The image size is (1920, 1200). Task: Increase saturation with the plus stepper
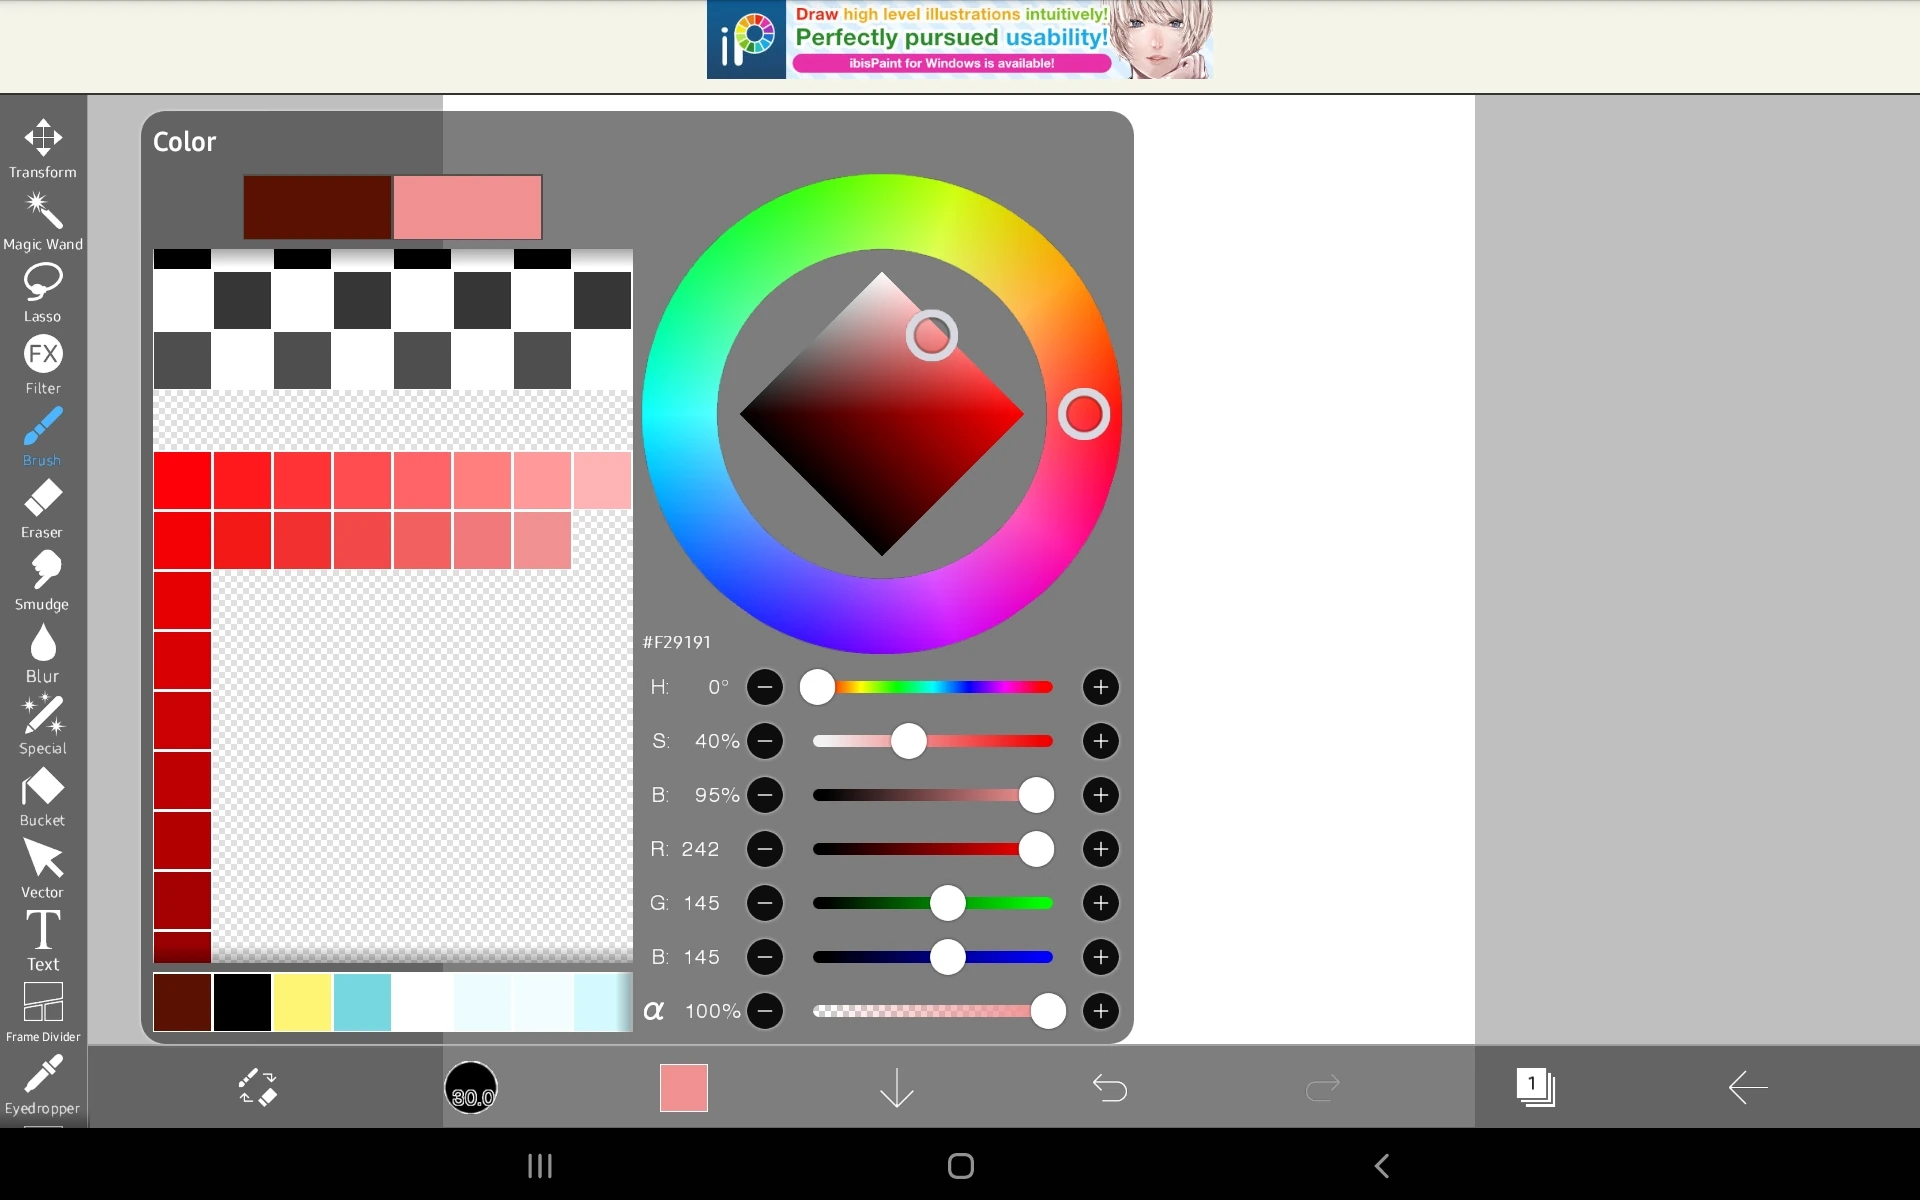(1100, 741)
